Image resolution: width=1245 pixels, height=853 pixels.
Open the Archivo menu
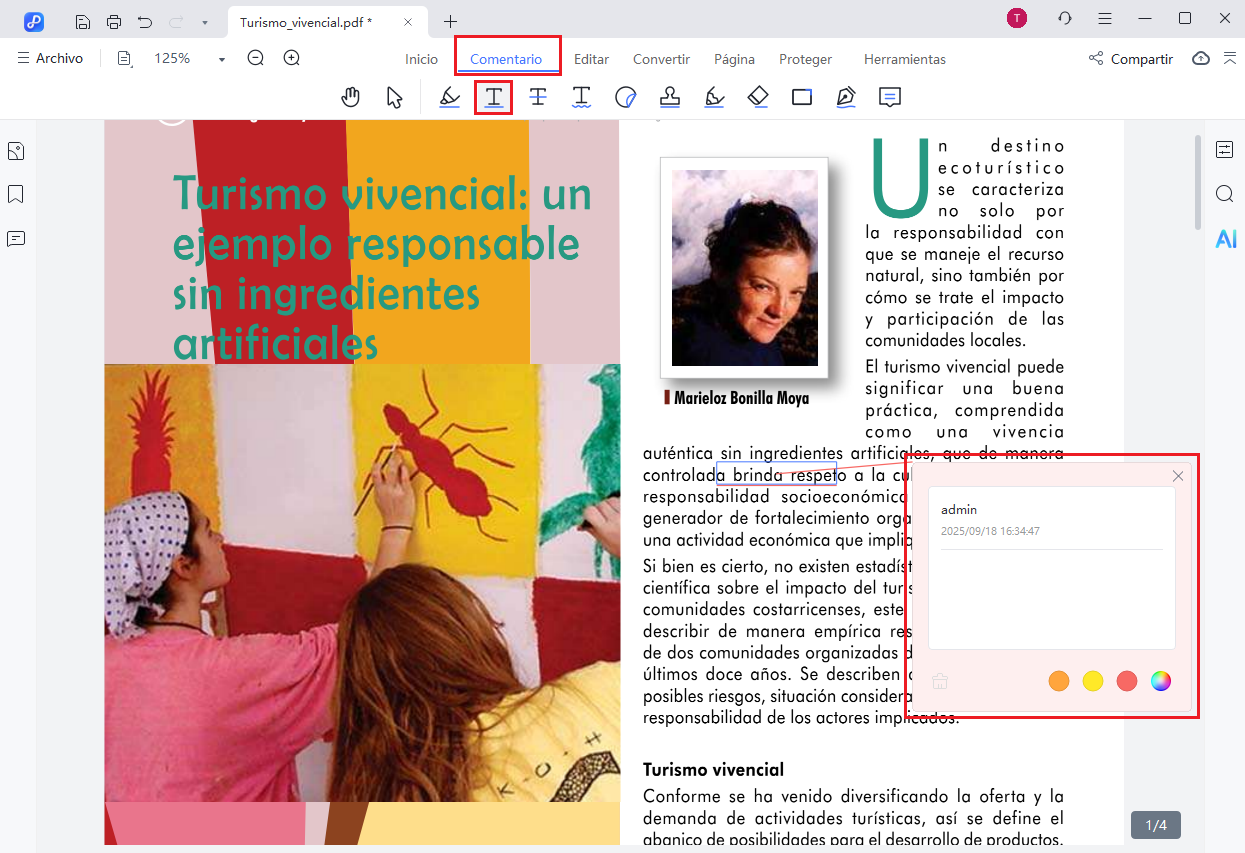click(x=50, y=59)
